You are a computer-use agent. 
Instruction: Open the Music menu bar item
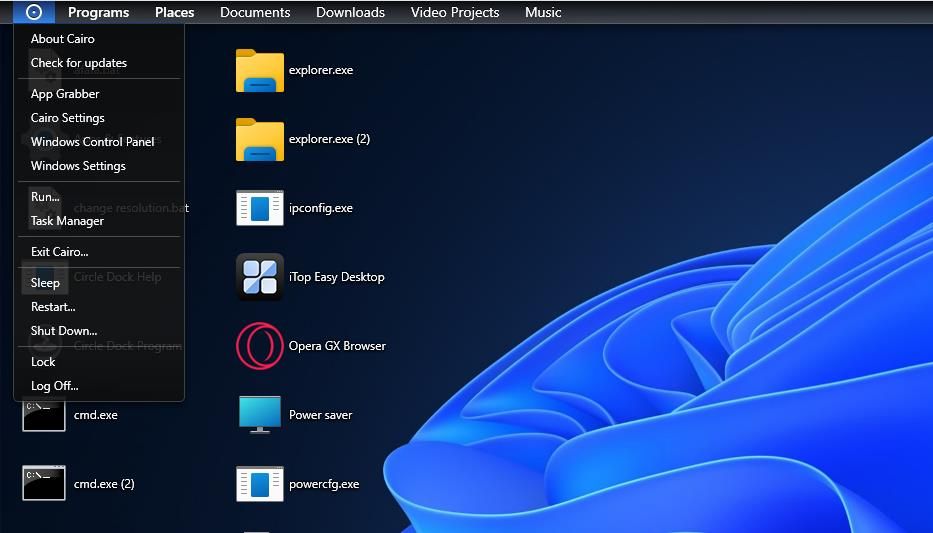(543, 12)
